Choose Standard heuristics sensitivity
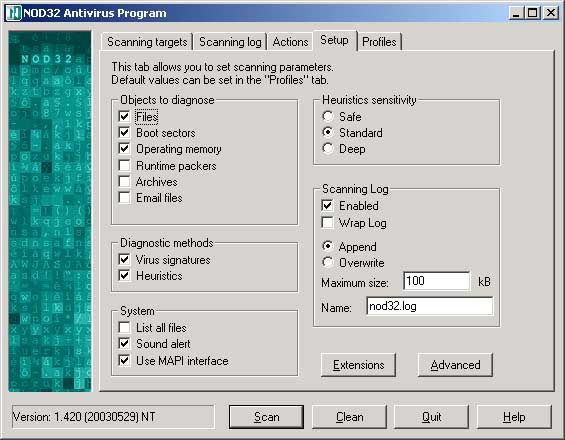 (x=328, y=132)
